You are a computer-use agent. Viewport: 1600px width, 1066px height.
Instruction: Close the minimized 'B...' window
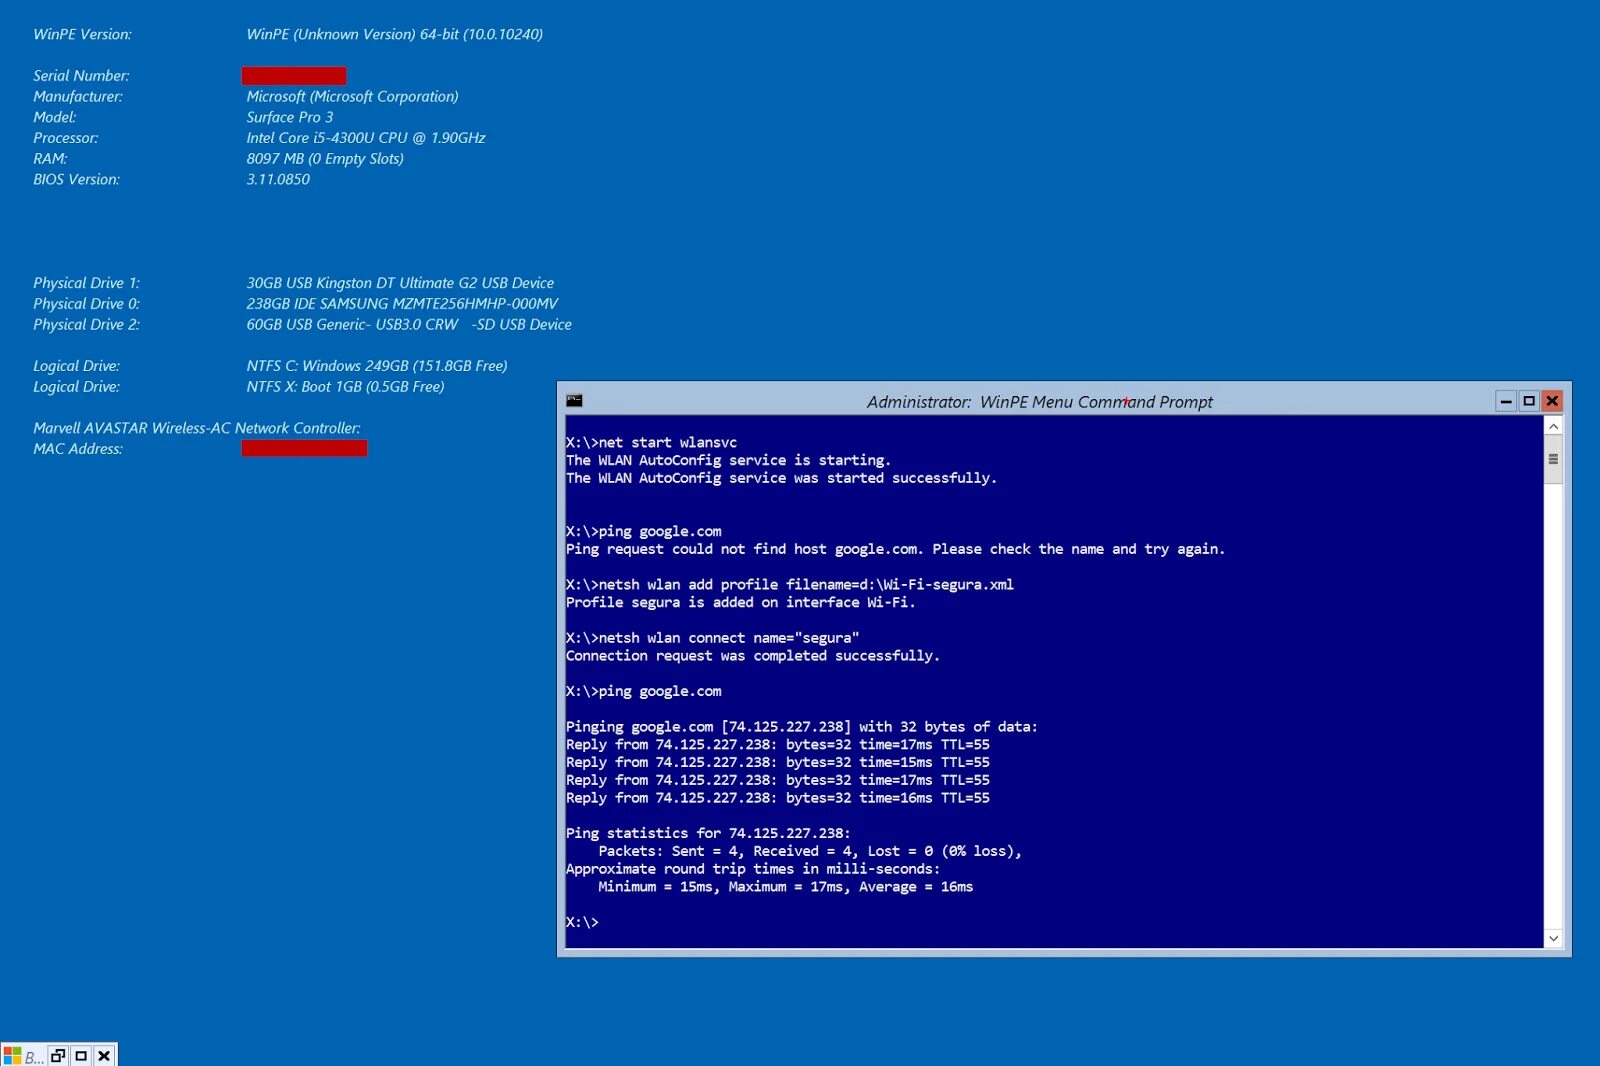104,1055
